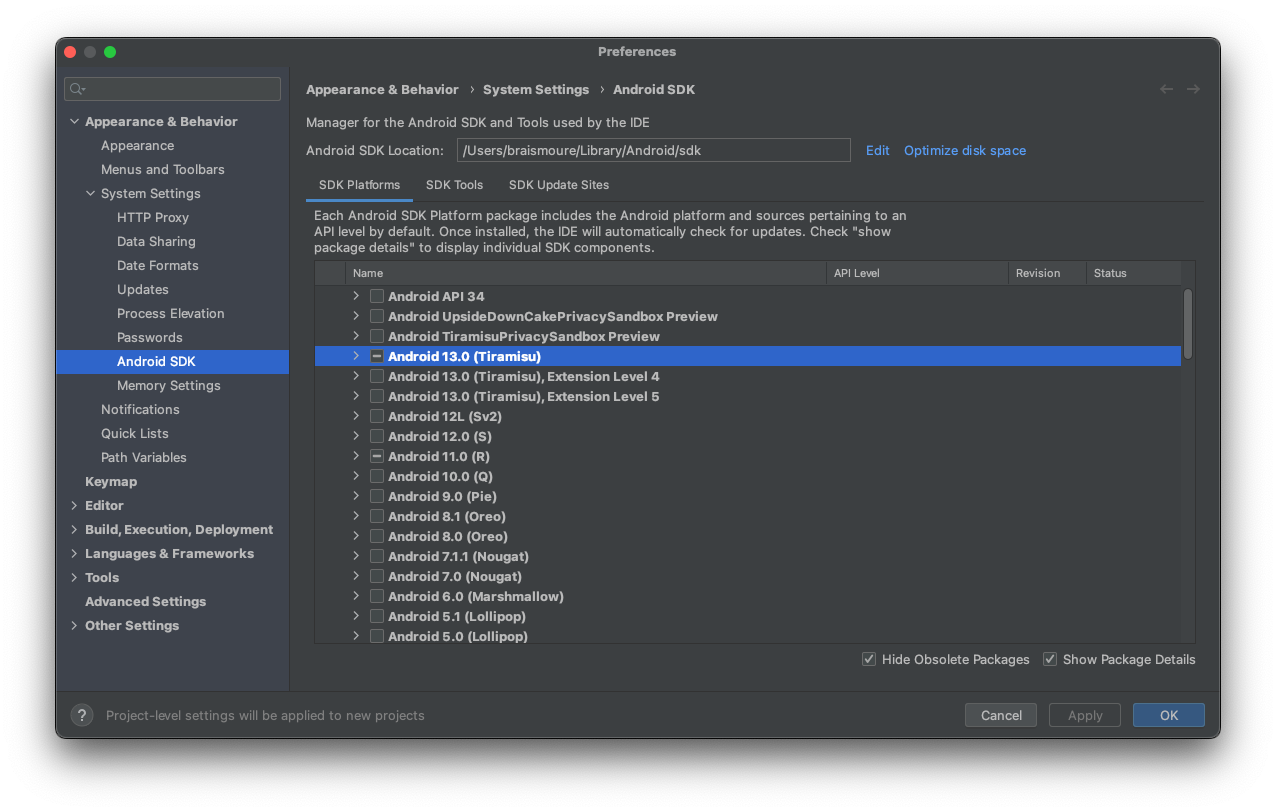Sort by the API Level column header

[917, 273]
